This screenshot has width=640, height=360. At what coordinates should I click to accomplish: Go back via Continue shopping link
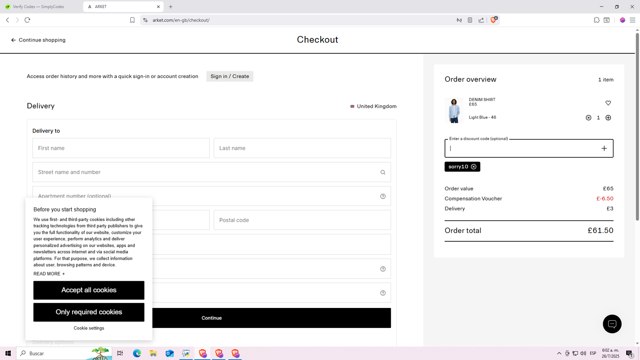38,40
